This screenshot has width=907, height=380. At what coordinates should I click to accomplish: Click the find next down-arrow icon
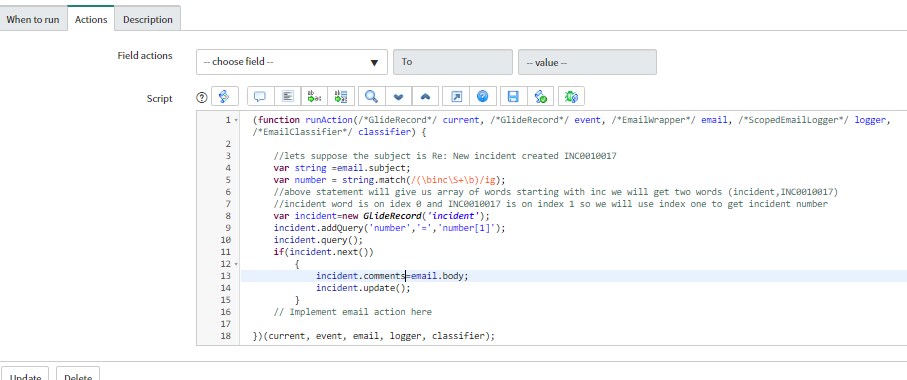pyautogui.click(x=398, y=96)
